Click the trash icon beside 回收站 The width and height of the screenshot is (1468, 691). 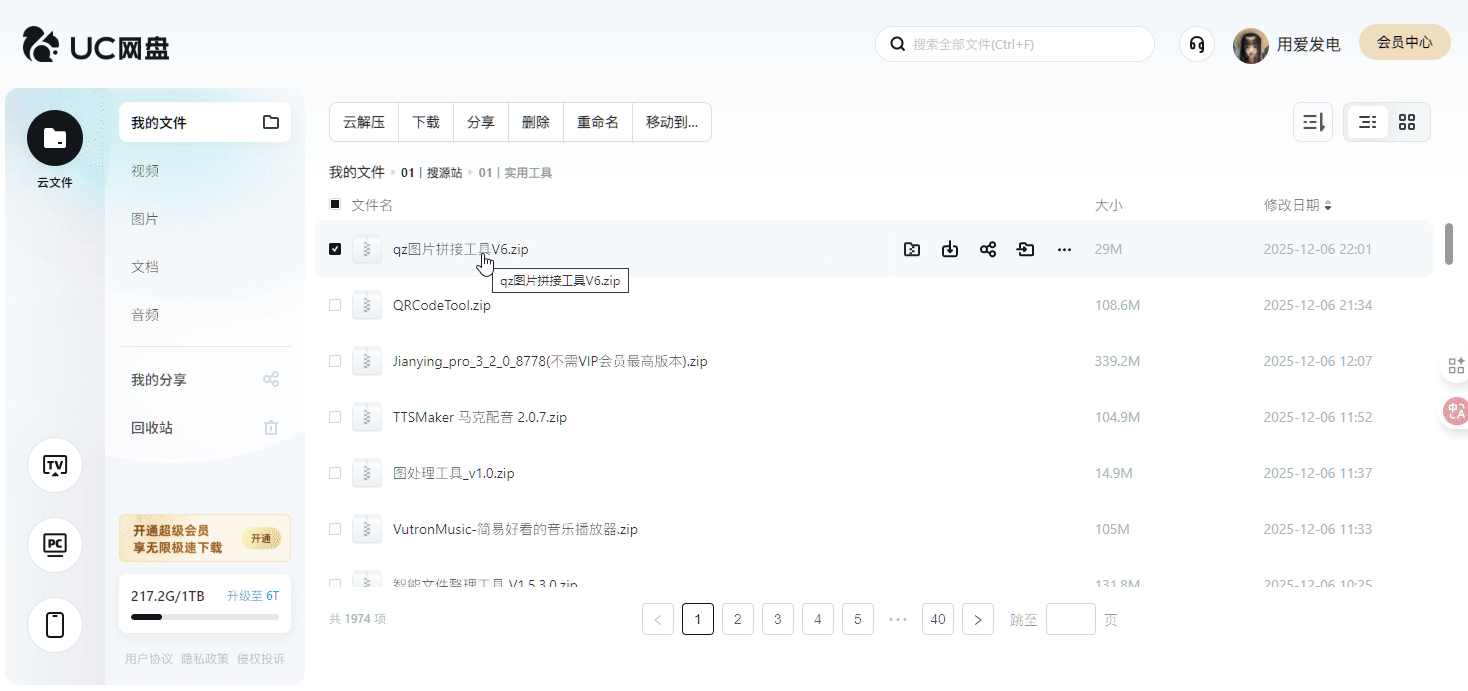(x=271, y=427)
